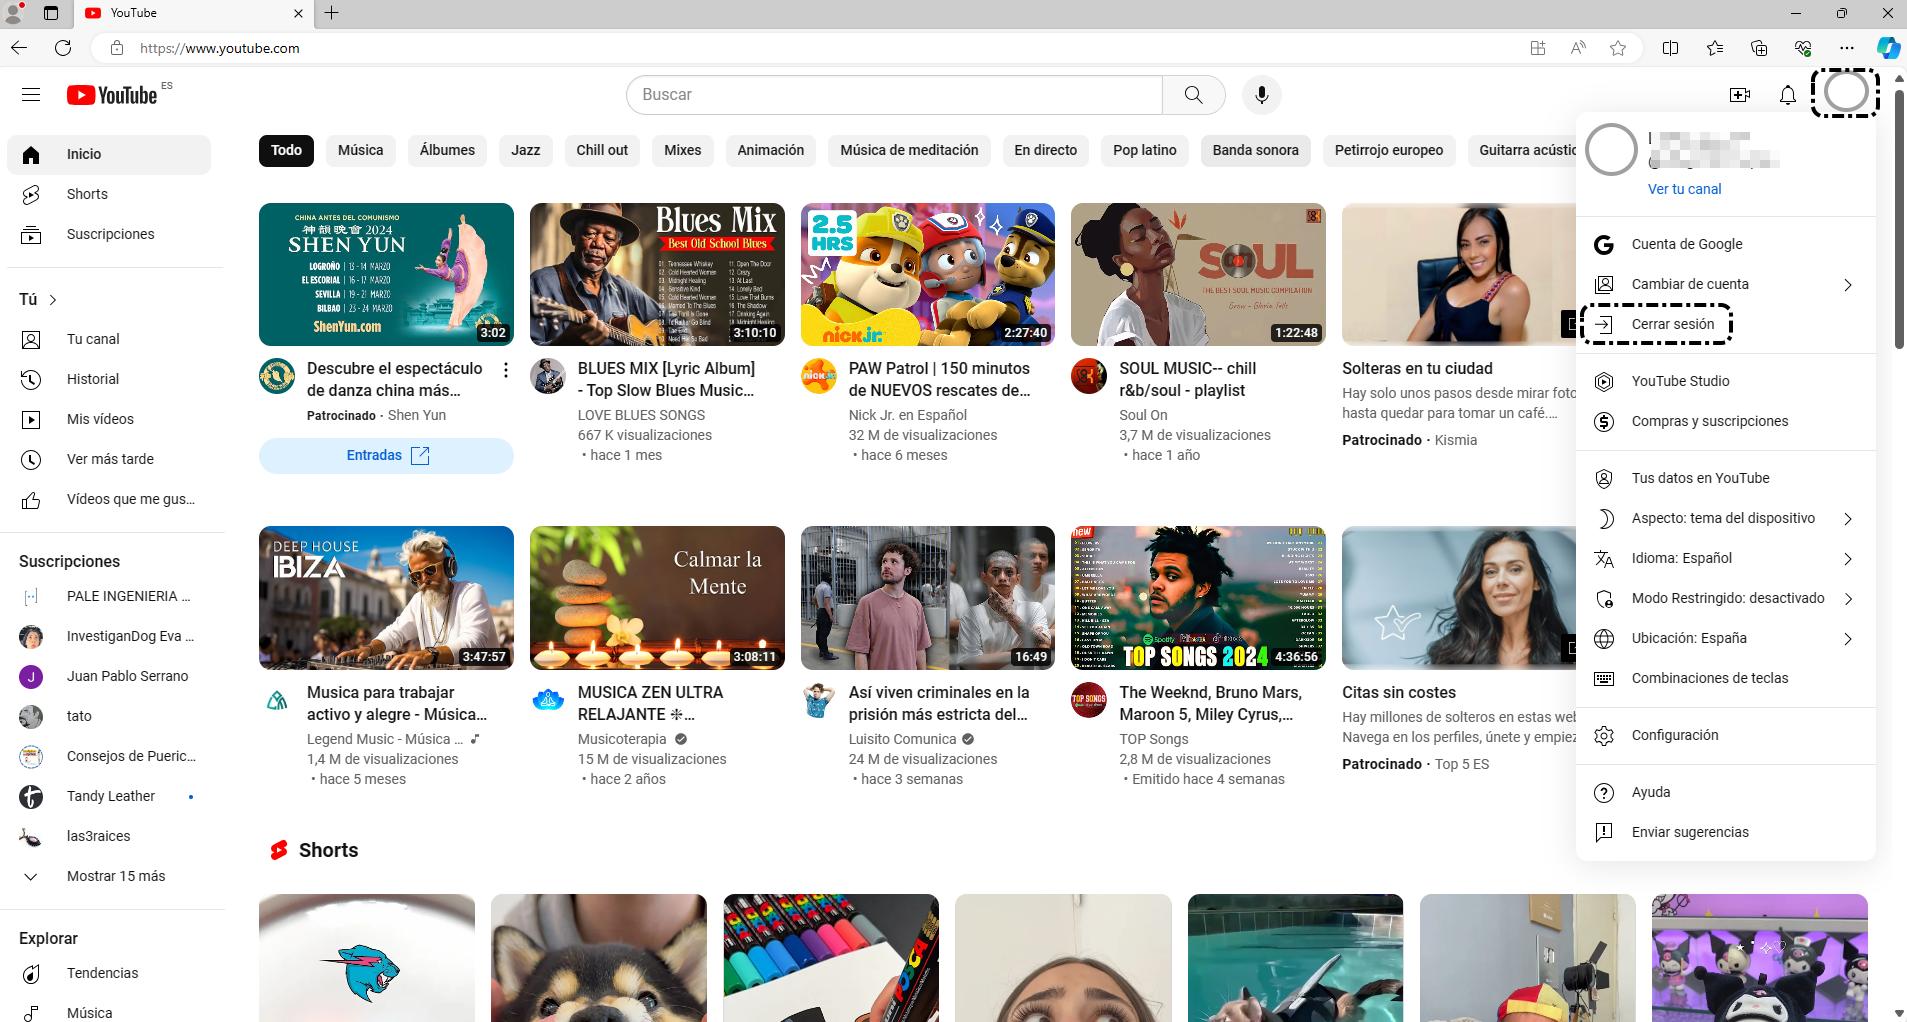Open PALE INGENIERIA subscription channel
This screenshot has width=1907, height=1022.
coord(109,596)
